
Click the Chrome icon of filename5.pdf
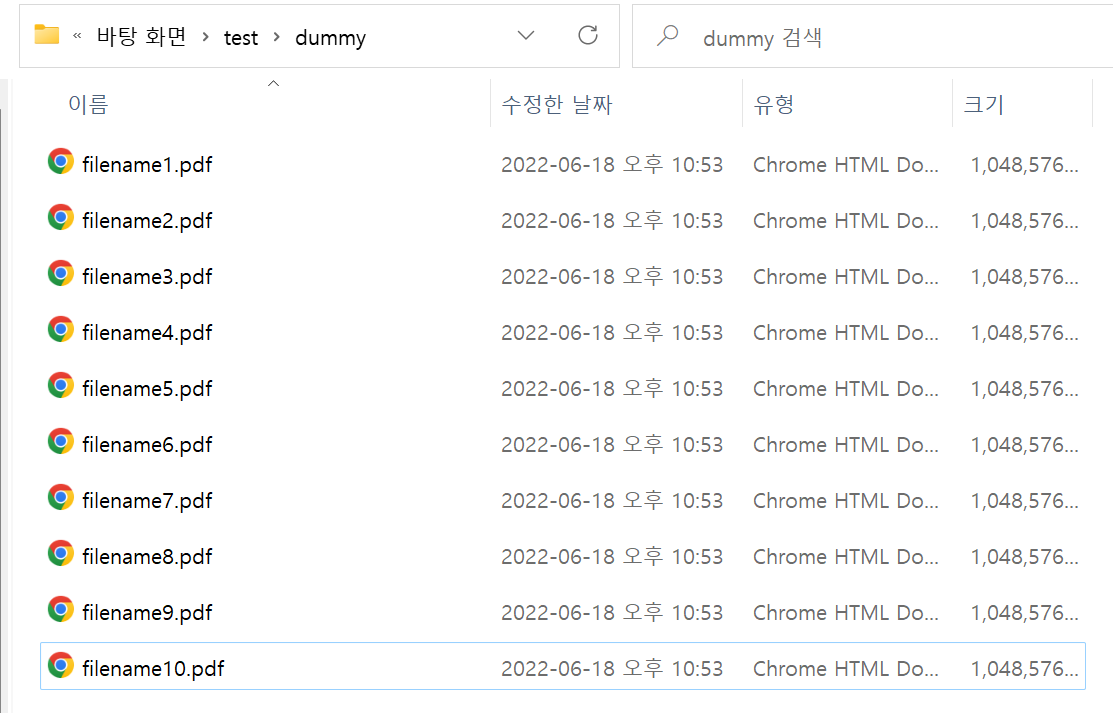pyautogui.click(x=61, y=386)
